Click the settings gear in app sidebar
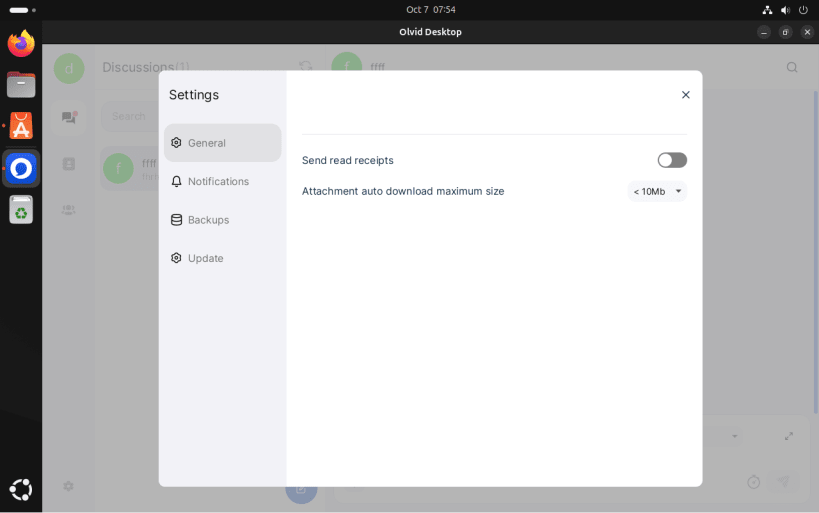The height and width of the screenshot is (513, 819). click(68, 486)
